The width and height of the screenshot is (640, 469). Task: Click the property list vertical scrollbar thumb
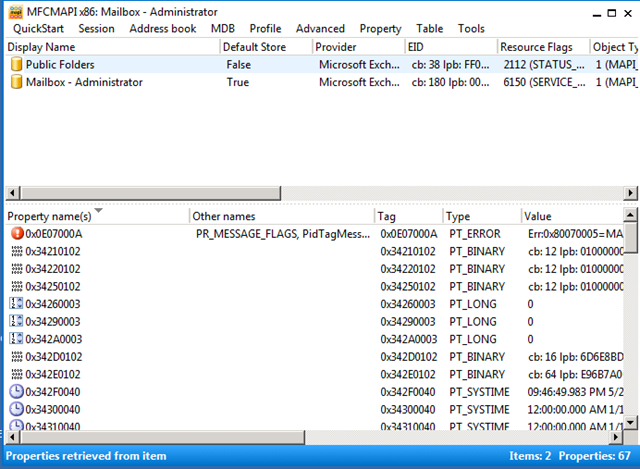pos(630,237)
